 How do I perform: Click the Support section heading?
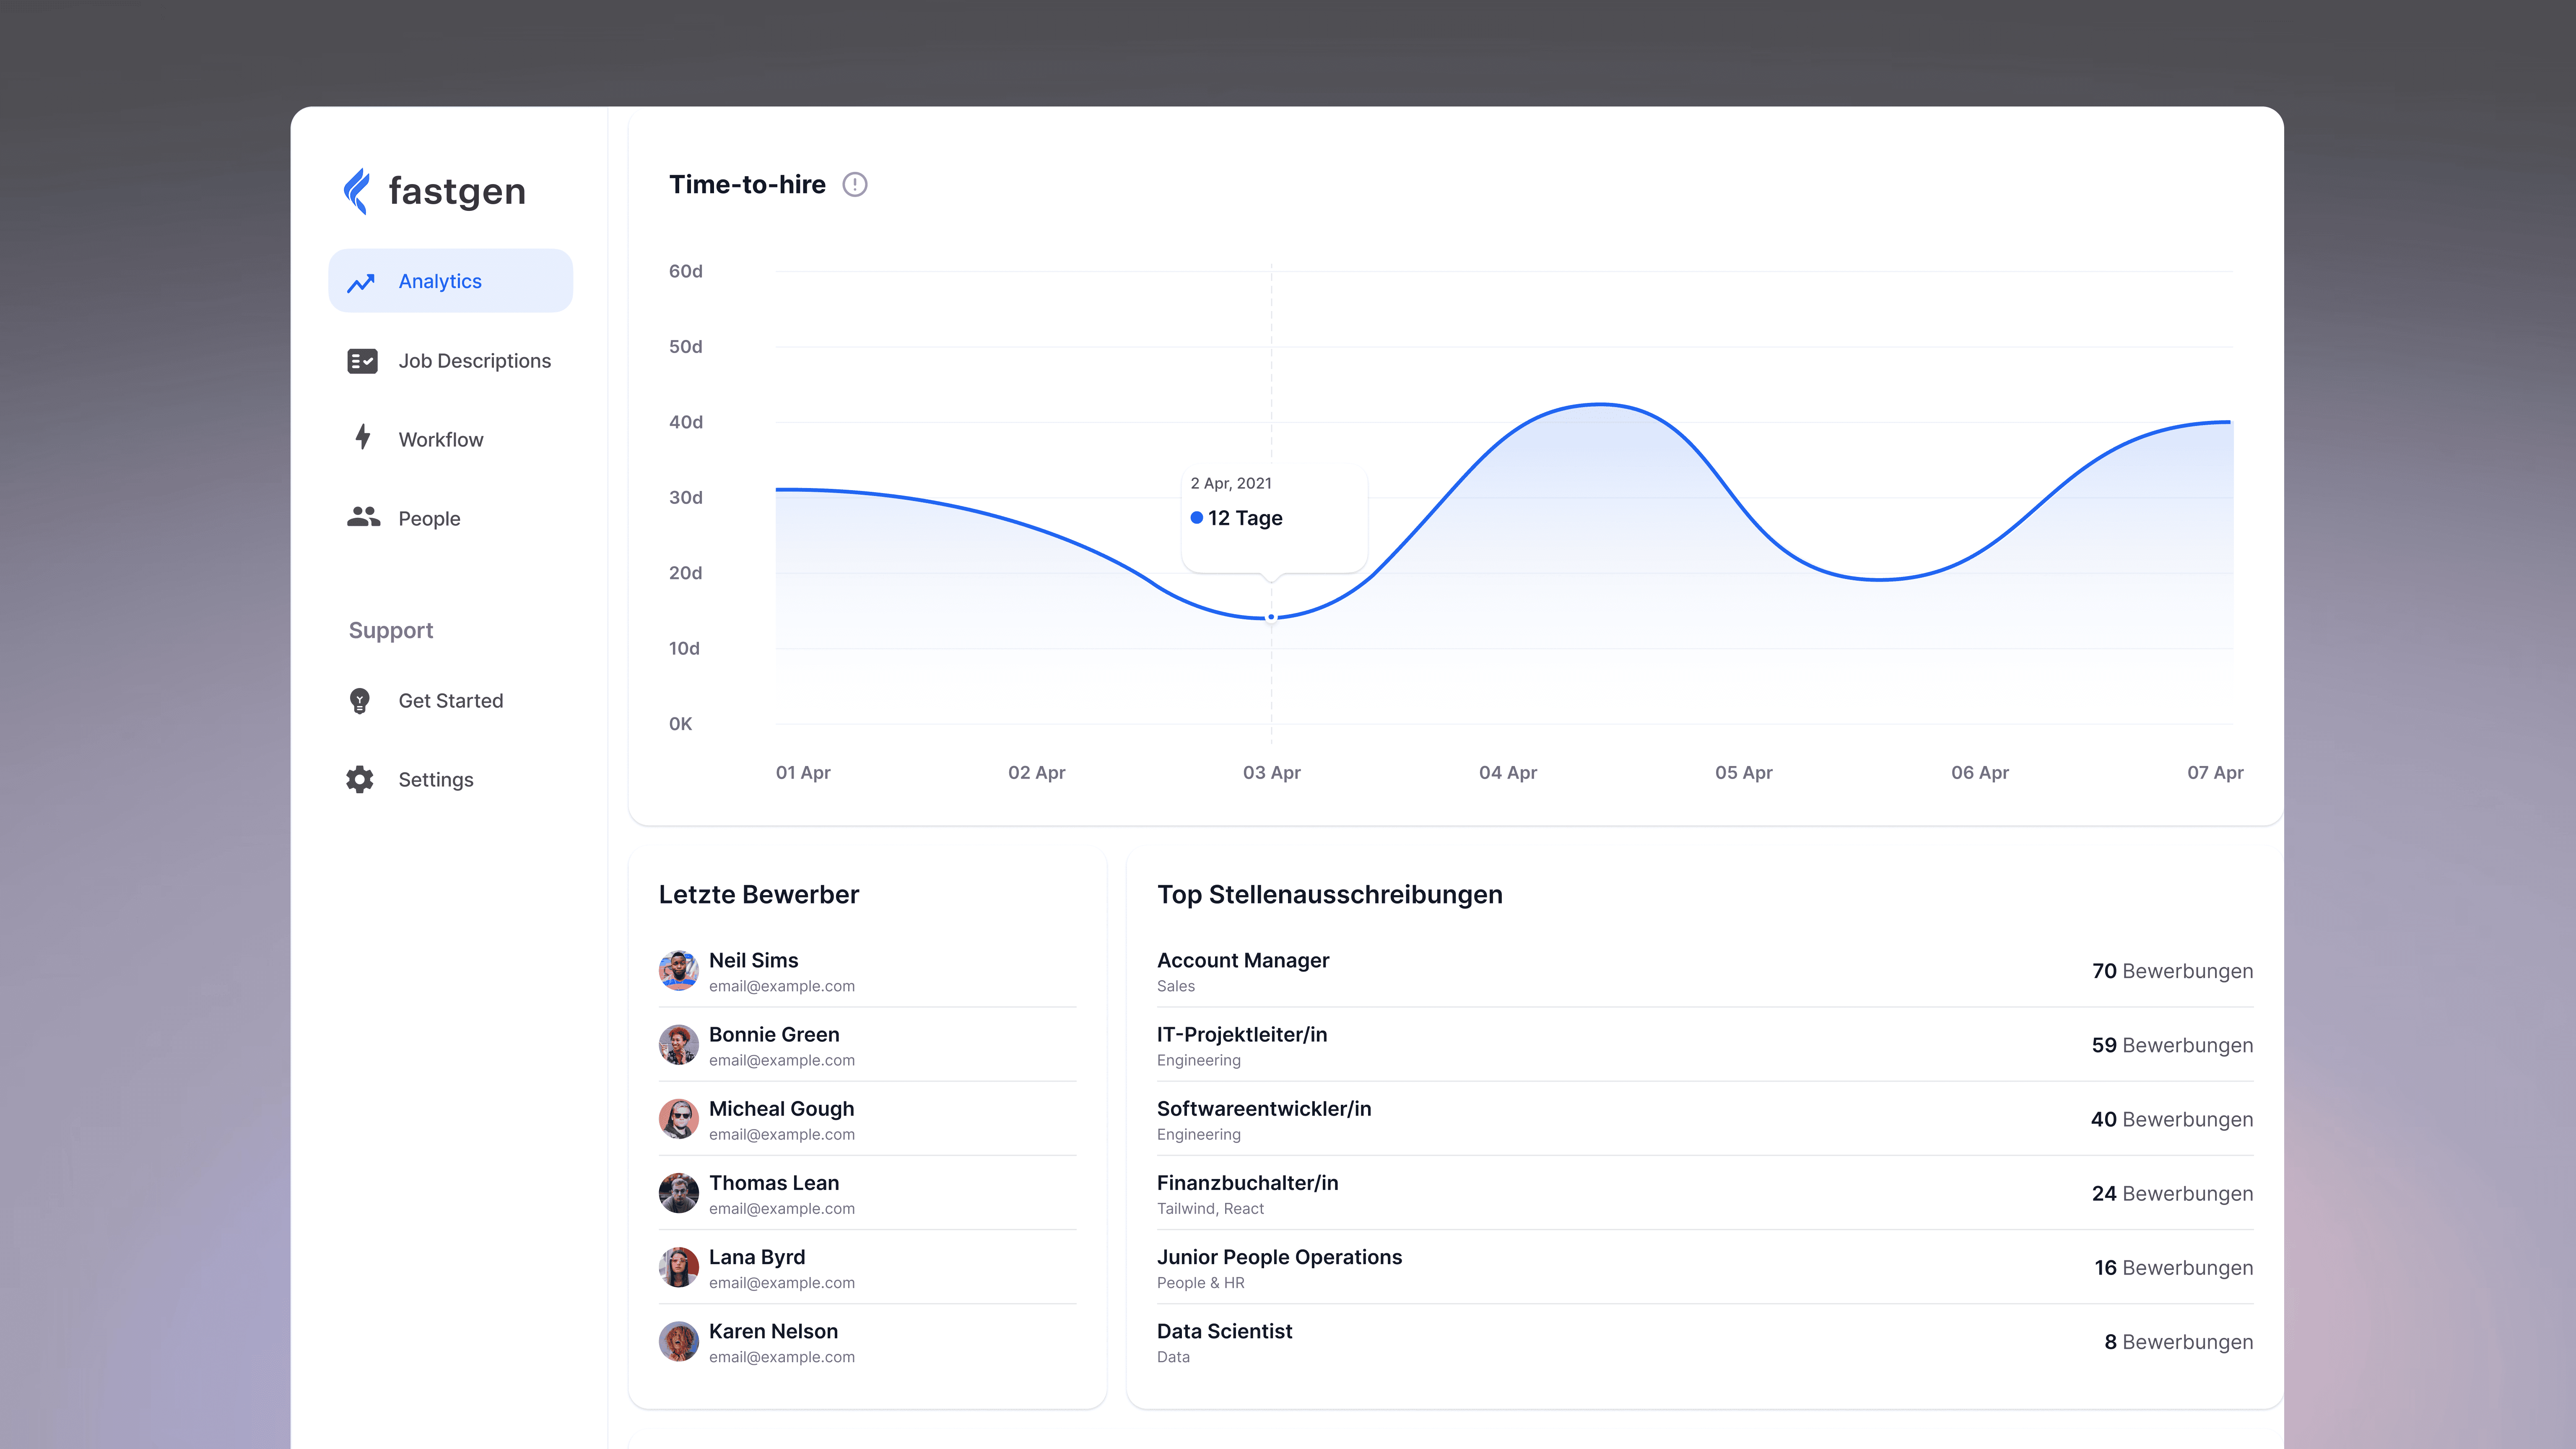[x=391, y=630]
